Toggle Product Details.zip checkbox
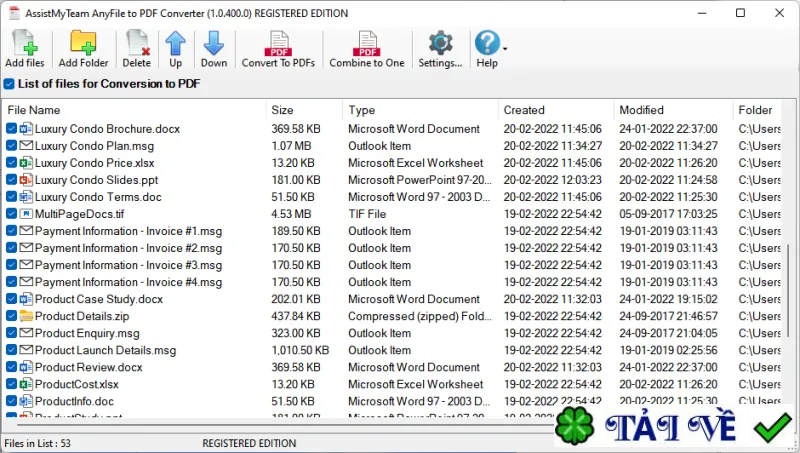 point(11,316)
